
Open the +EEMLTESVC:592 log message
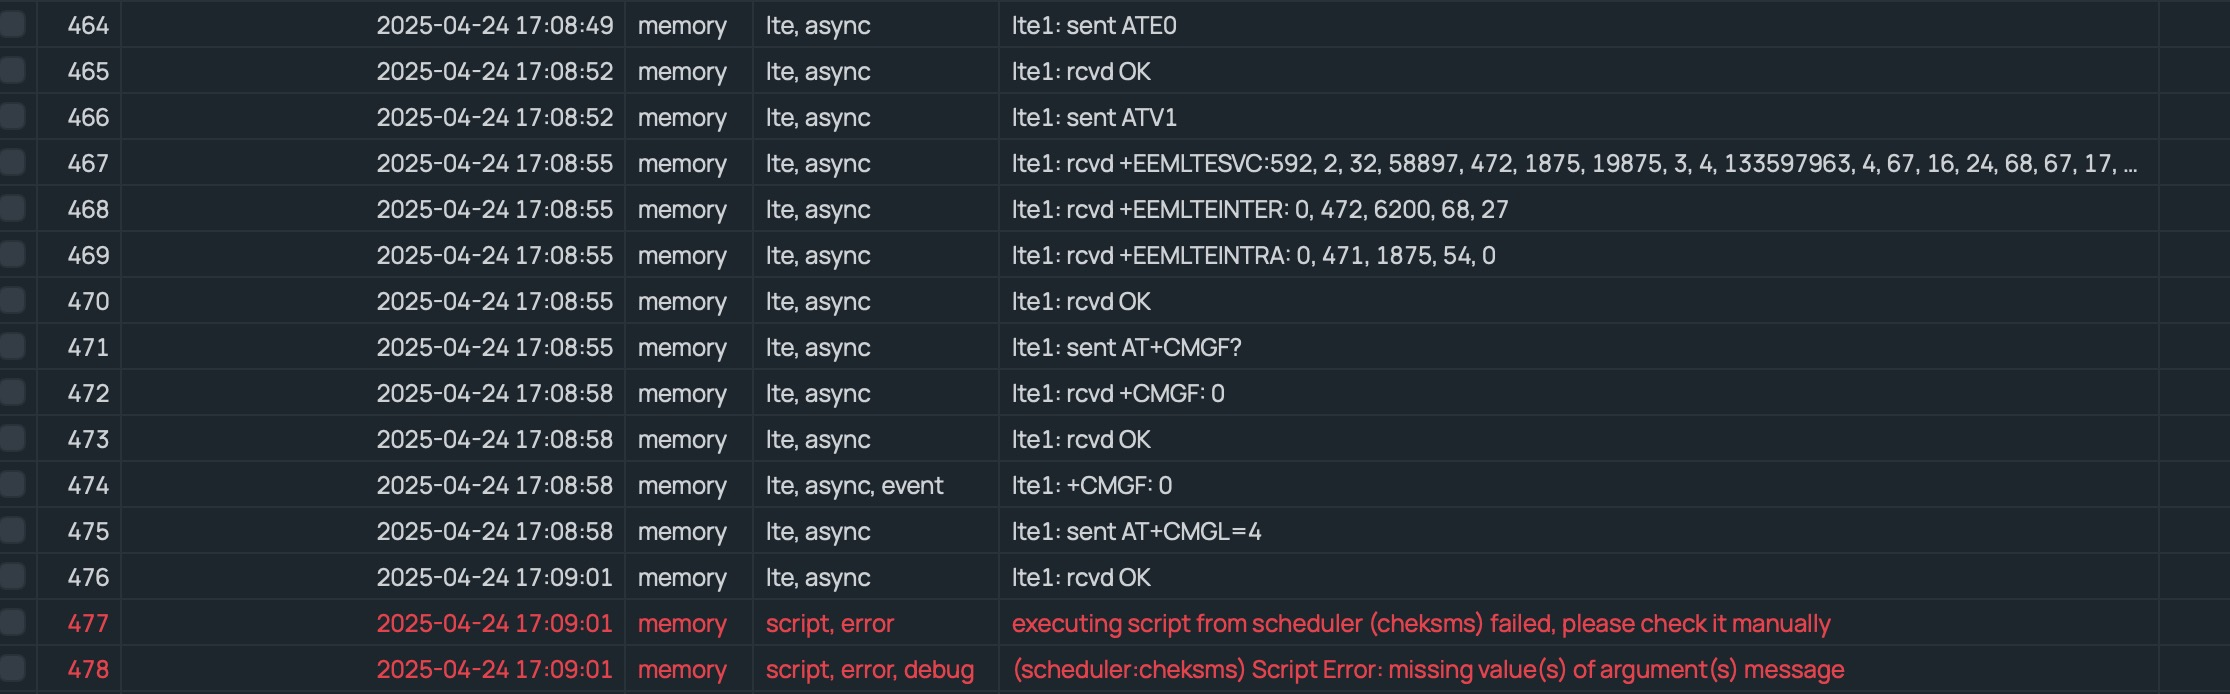tap(1574, 163)
